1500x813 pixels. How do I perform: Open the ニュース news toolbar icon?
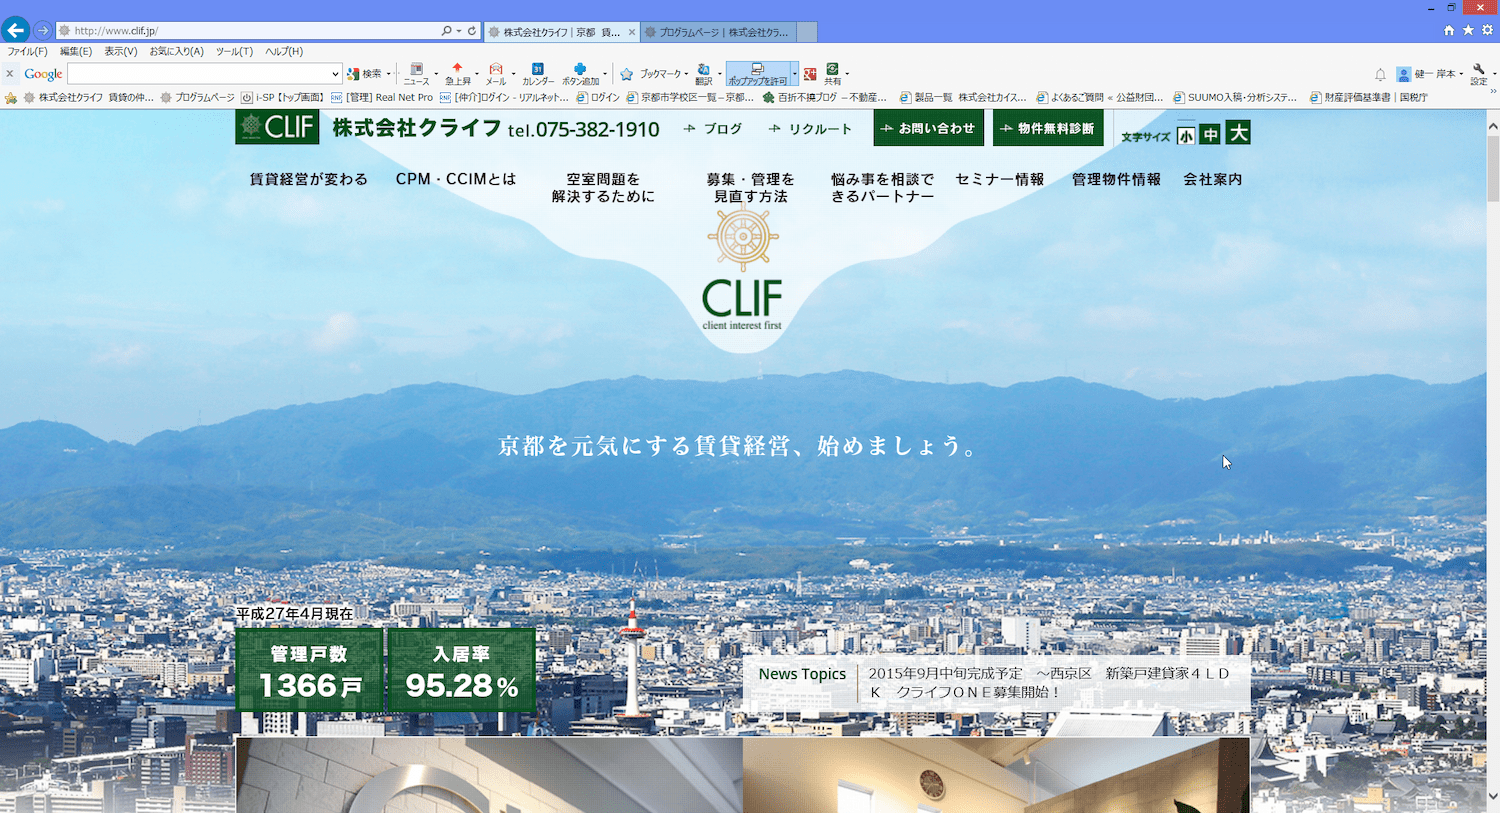coord(416,74)
